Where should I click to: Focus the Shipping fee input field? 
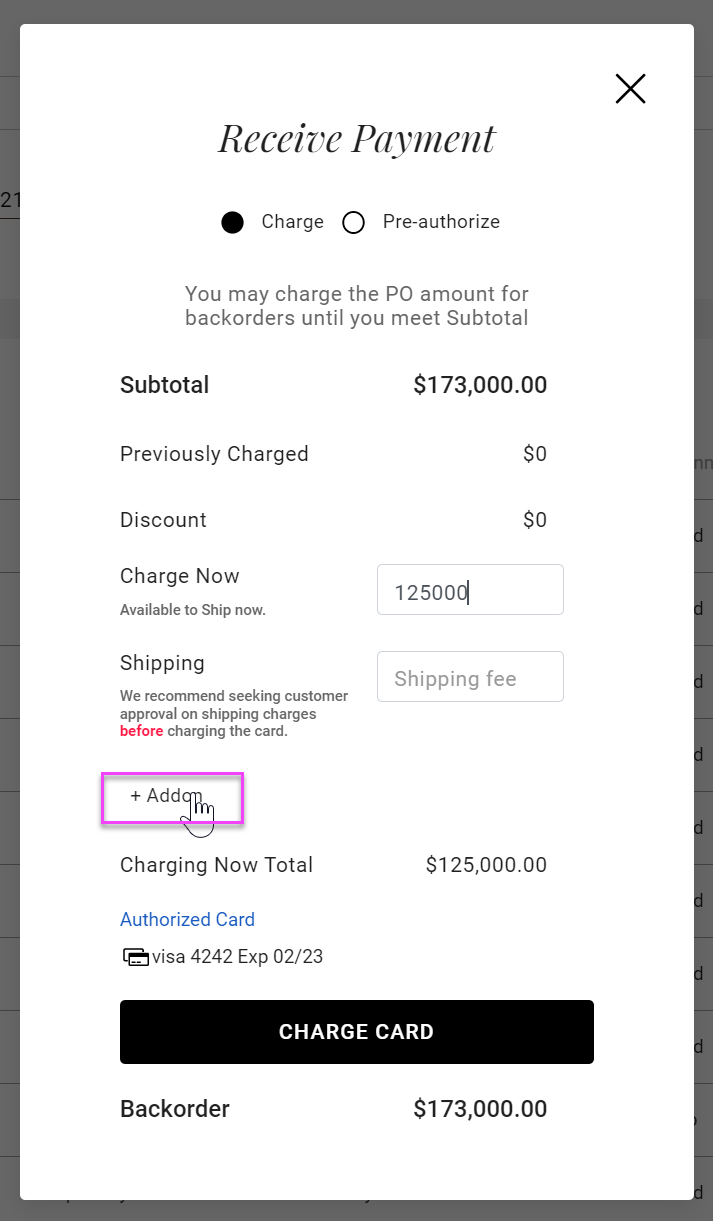coord(470,677)
